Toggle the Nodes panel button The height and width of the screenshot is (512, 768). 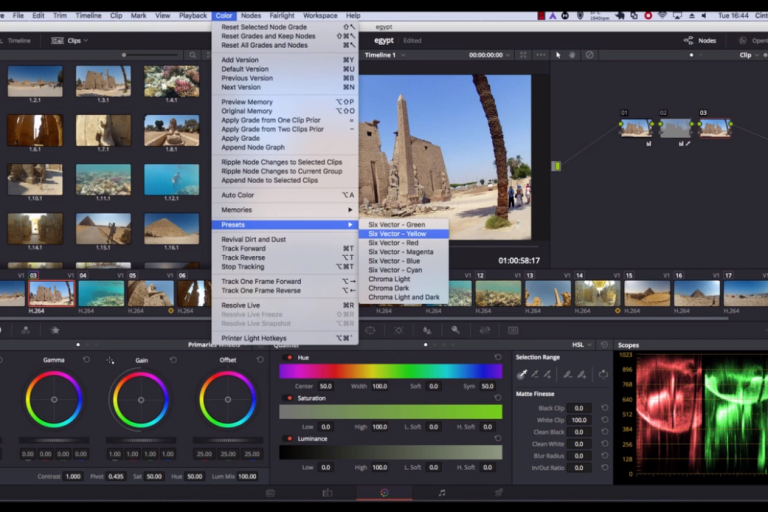point(700,41)
